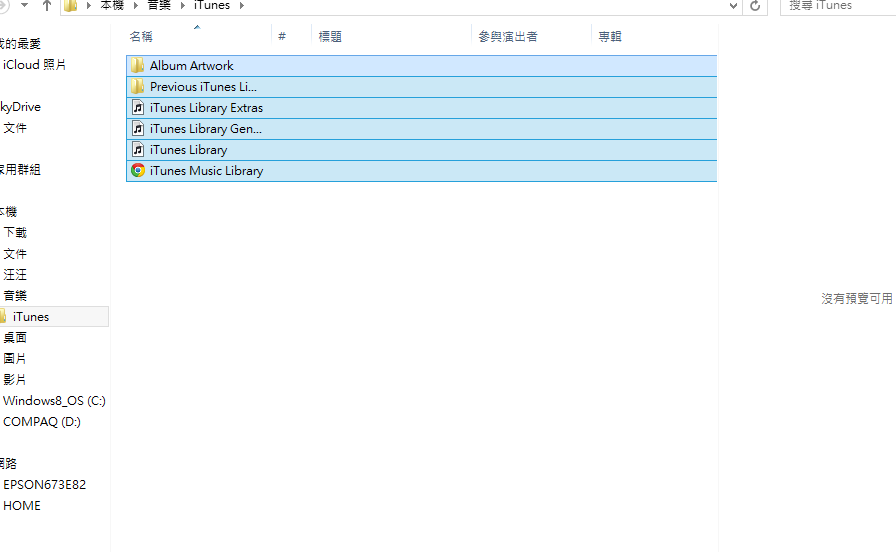
Task: Open 圖片 in the navigation pane
Action: tap(15, 358)
